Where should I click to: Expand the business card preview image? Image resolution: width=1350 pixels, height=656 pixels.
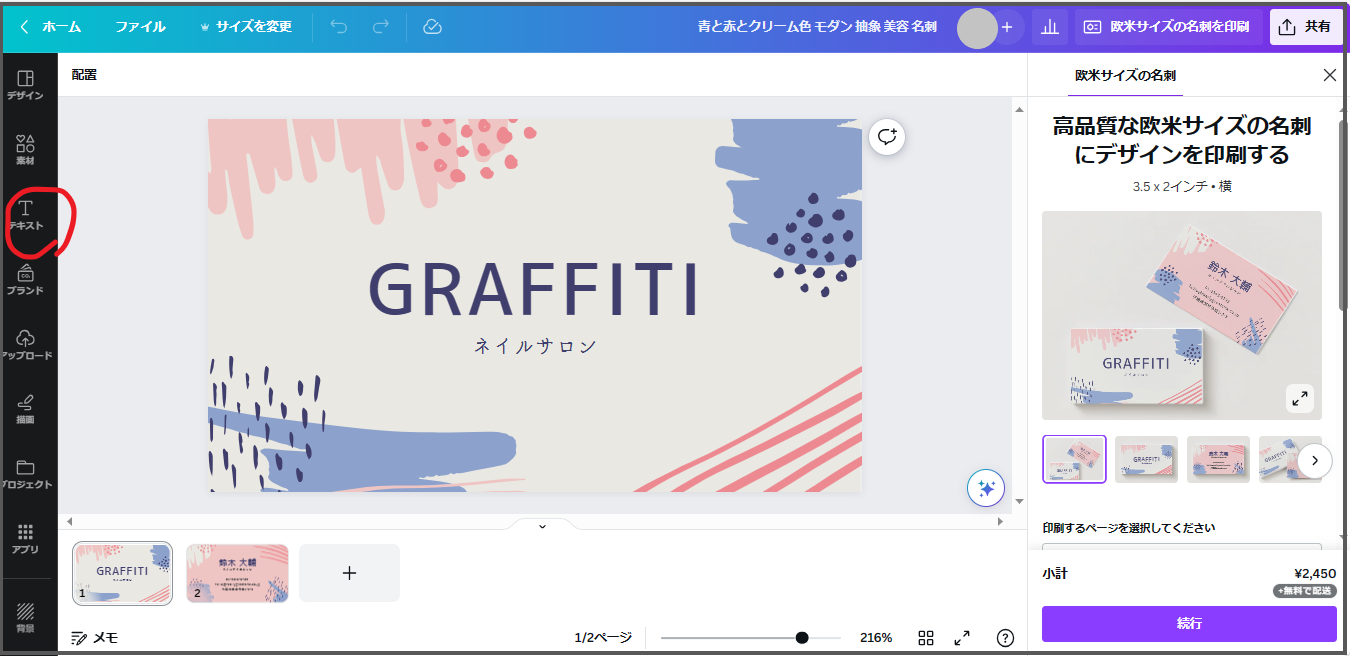pyautogui.click(x=1299, y=398)
